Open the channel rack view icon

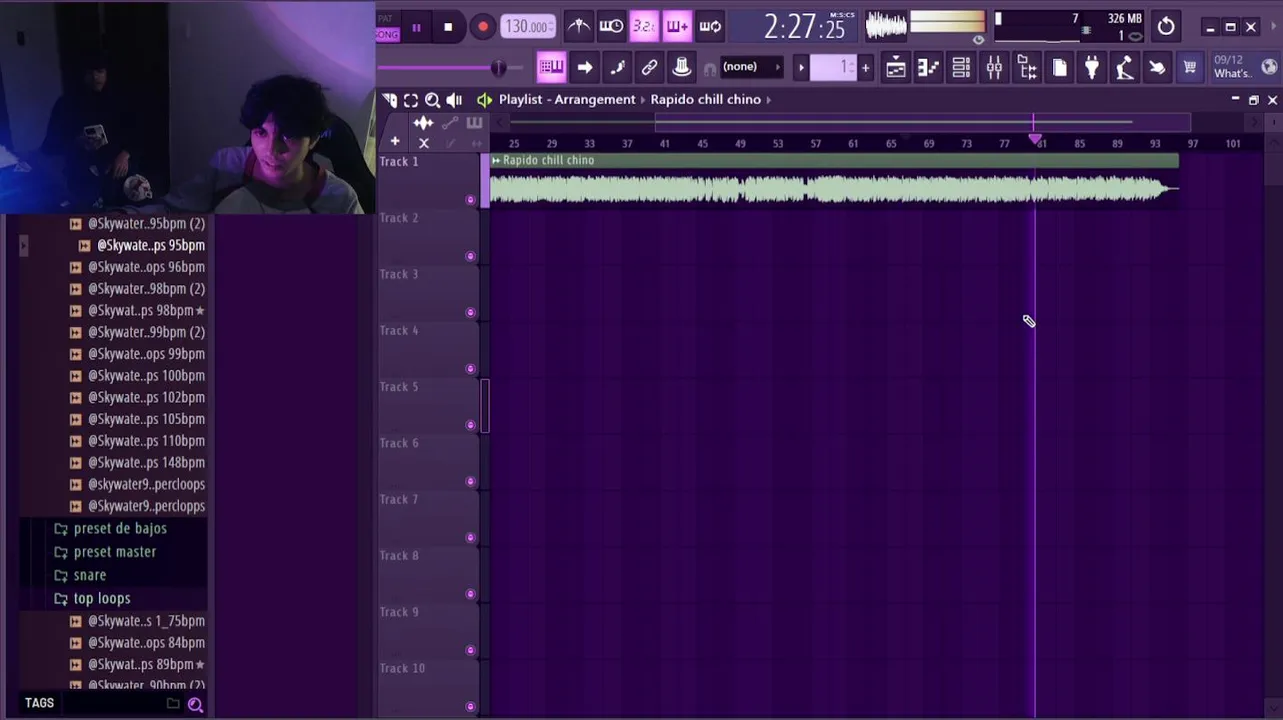click(961, 67)
